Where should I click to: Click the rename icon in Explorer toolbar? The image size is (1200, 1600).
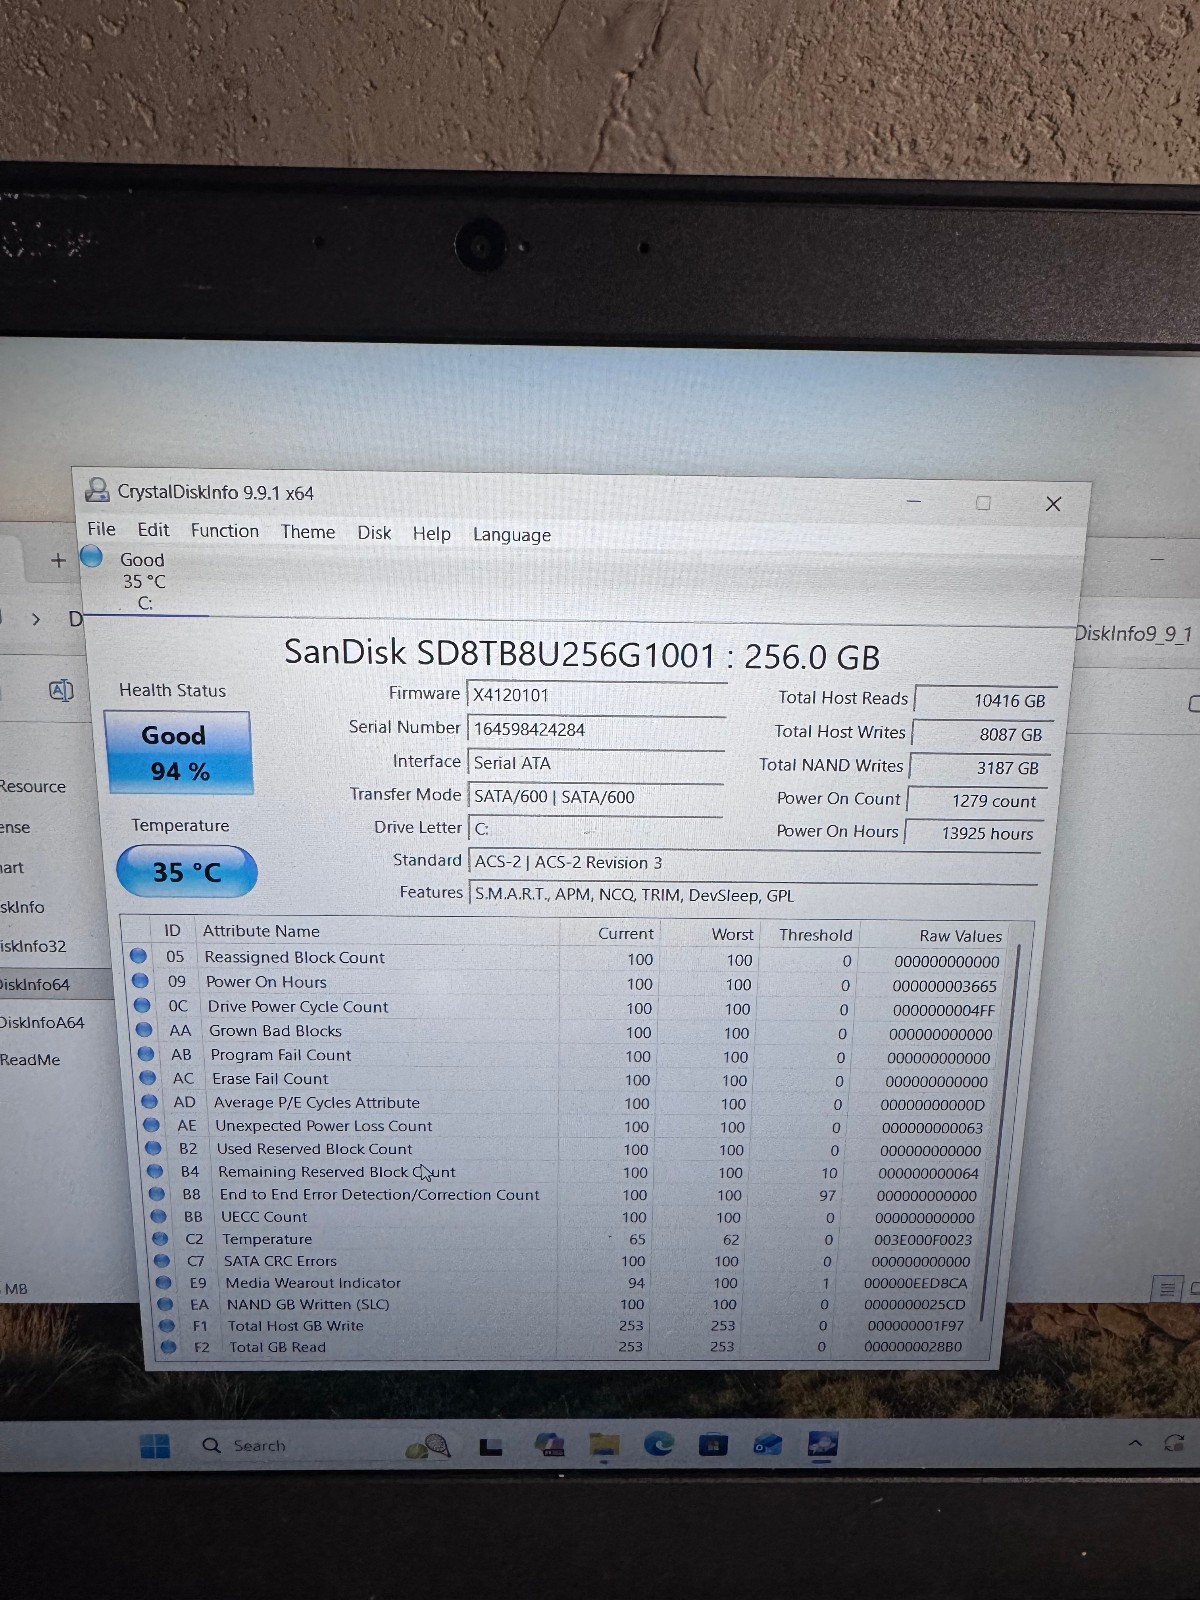pos(61,690)
